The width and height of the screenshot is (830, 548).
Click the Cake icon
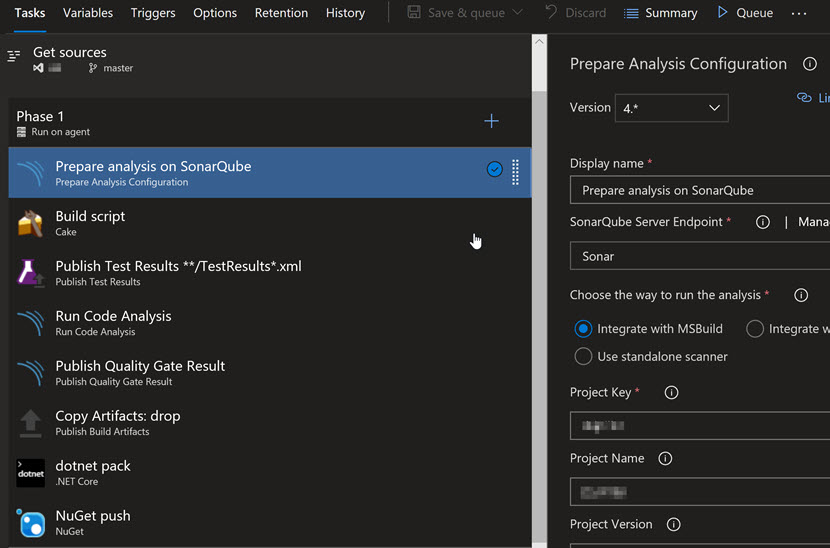point(30,223)
